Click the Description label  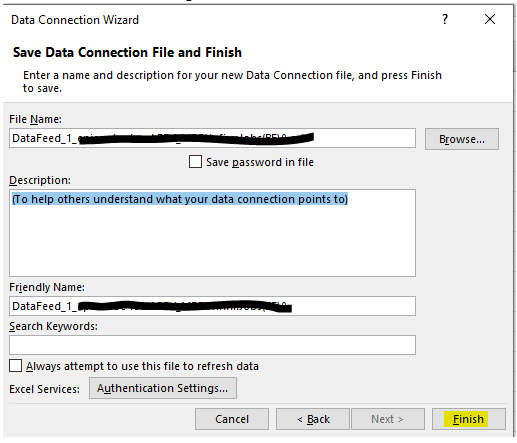(x=40, y=180)
